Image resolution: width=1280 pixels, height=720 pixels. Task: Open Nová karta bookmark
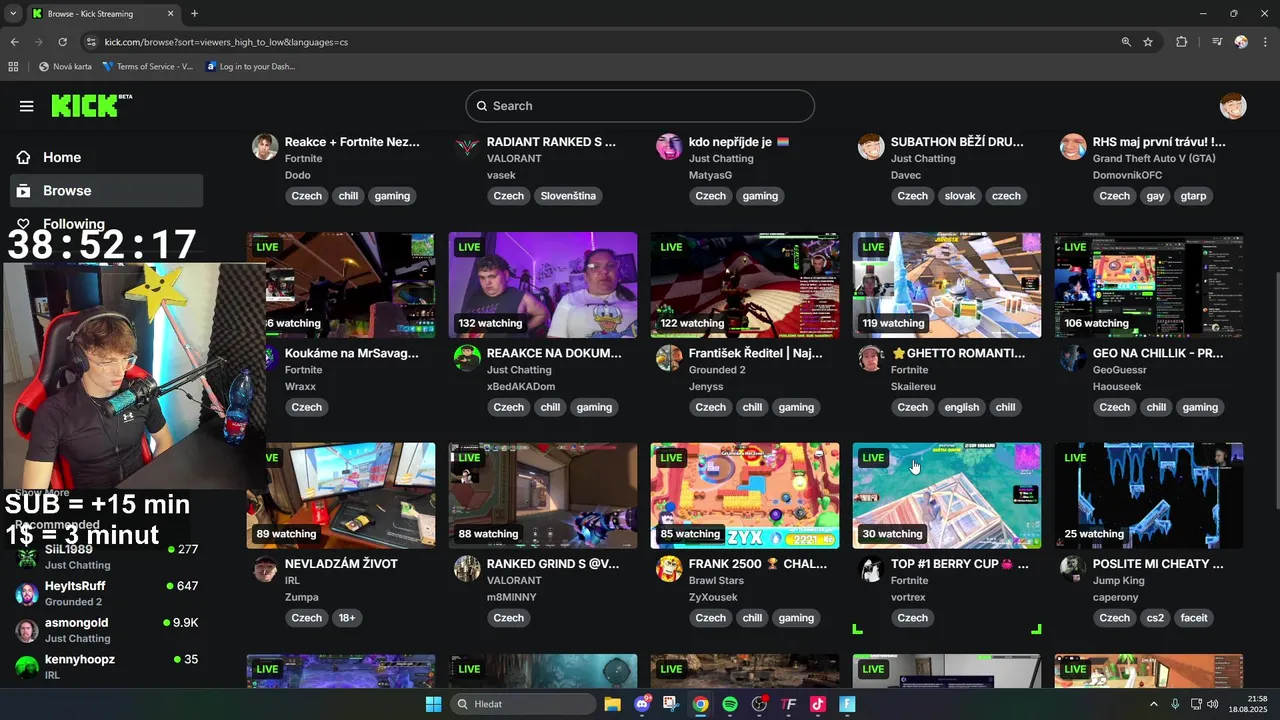coord(65,67)
